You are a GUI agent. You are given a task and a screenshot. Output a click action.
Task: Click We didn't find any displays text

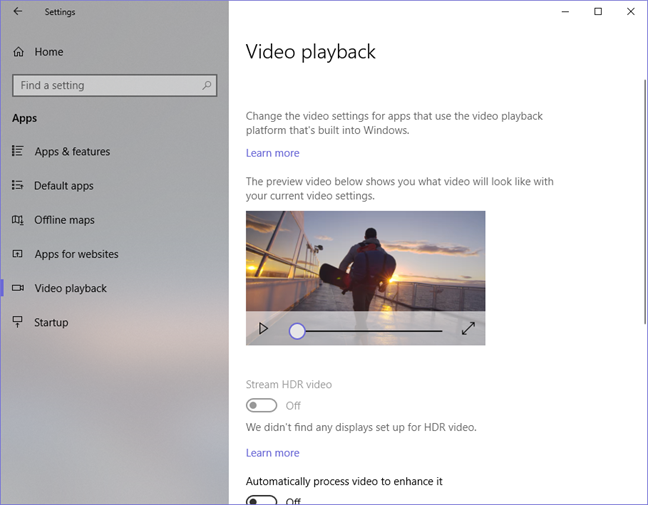coord(361,427)
